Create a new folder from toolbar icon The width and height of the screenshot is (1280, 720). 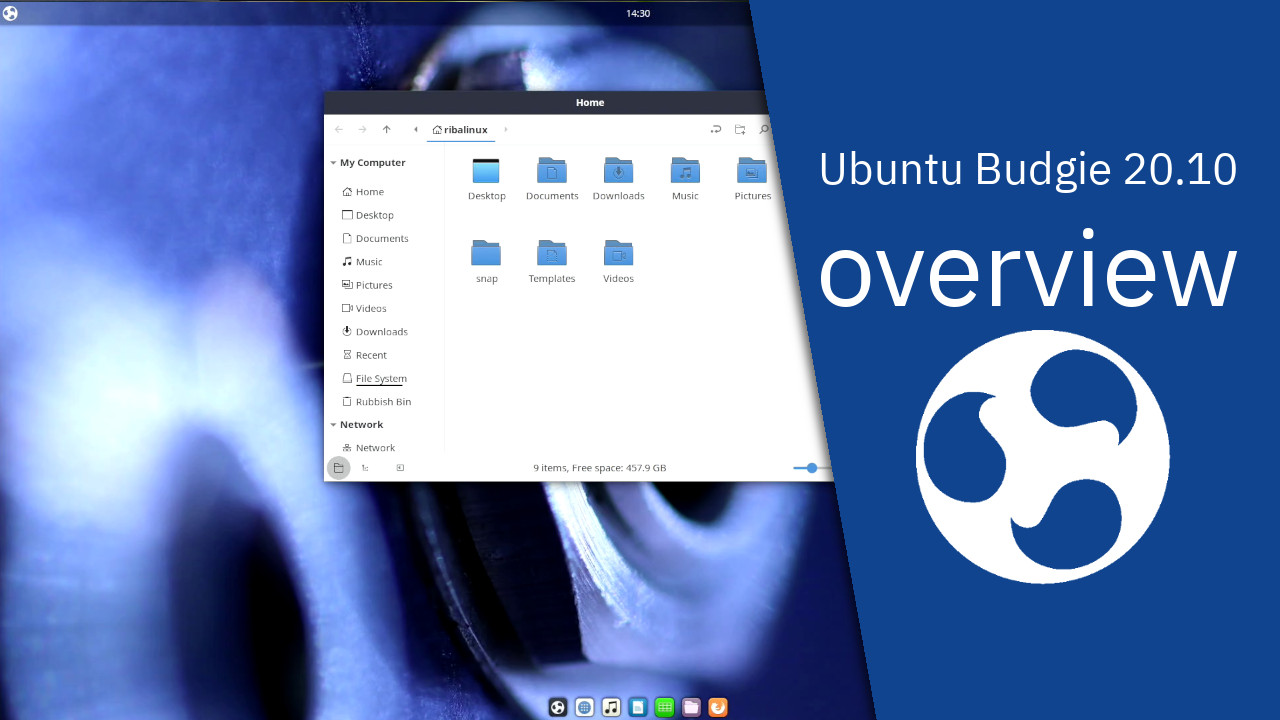[740, 130]
